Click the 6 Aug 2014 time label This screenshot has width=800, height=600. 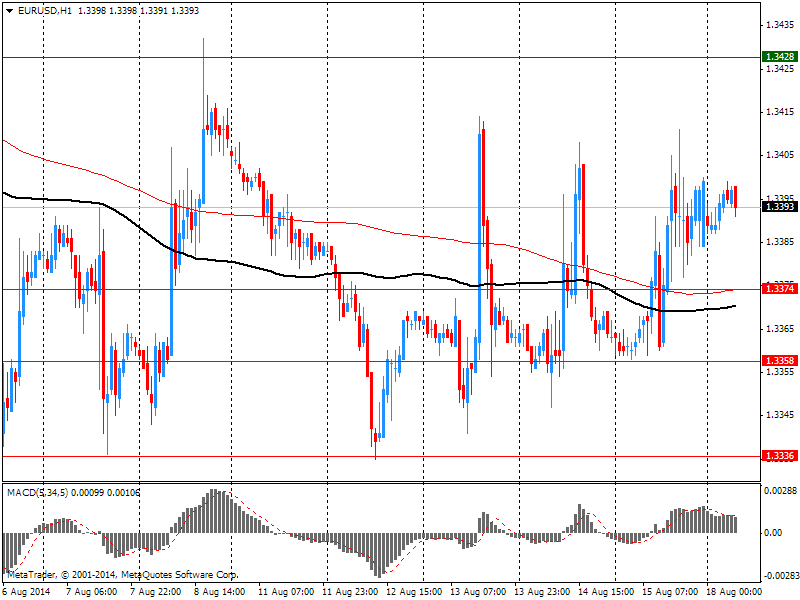[x=27, y=592]
